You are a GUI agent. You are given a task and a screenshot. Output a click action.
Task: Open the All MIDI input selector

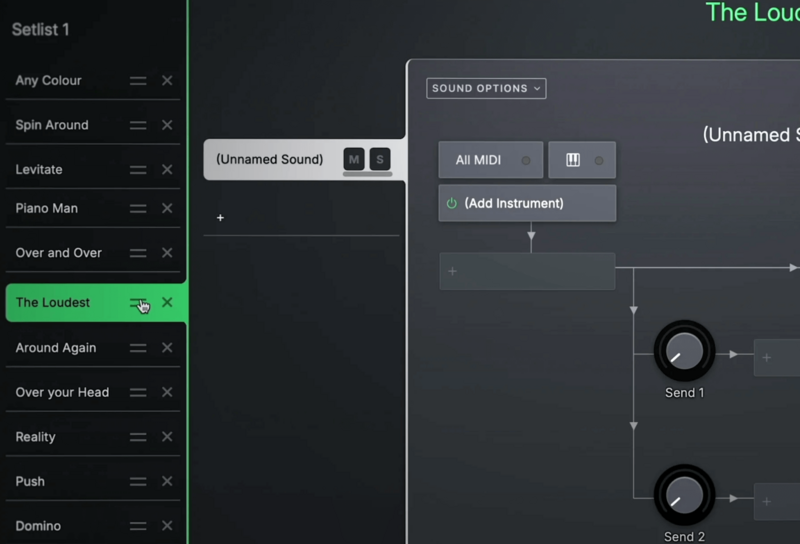coord(490,160)
